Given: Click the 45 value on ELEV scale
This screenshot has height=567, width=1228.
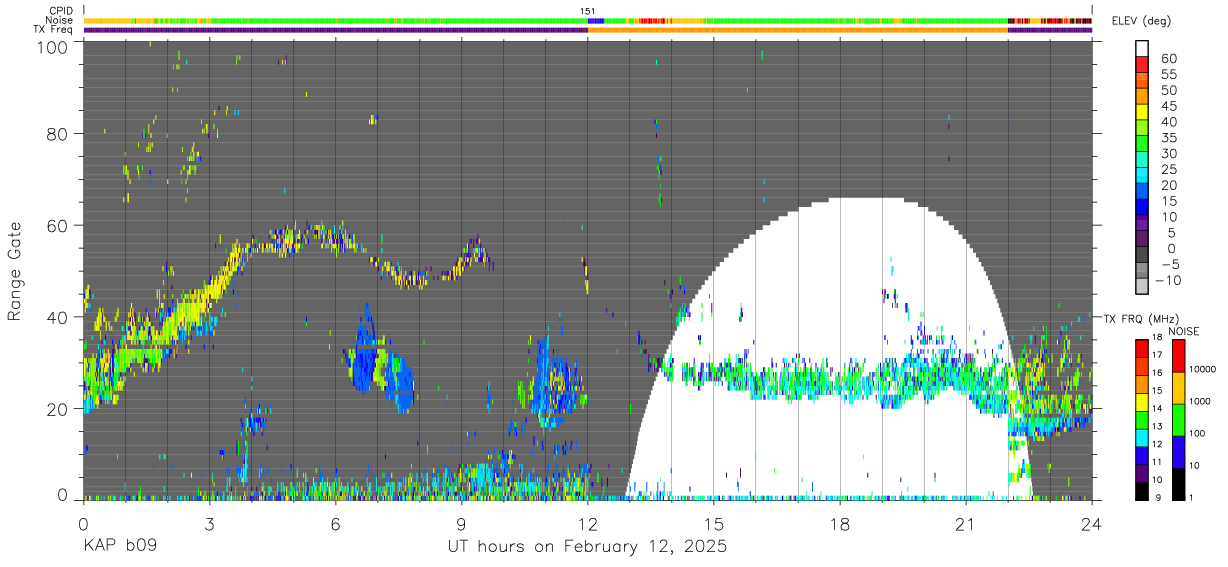Looking at the screenshot, I should tap(1167, 106).
